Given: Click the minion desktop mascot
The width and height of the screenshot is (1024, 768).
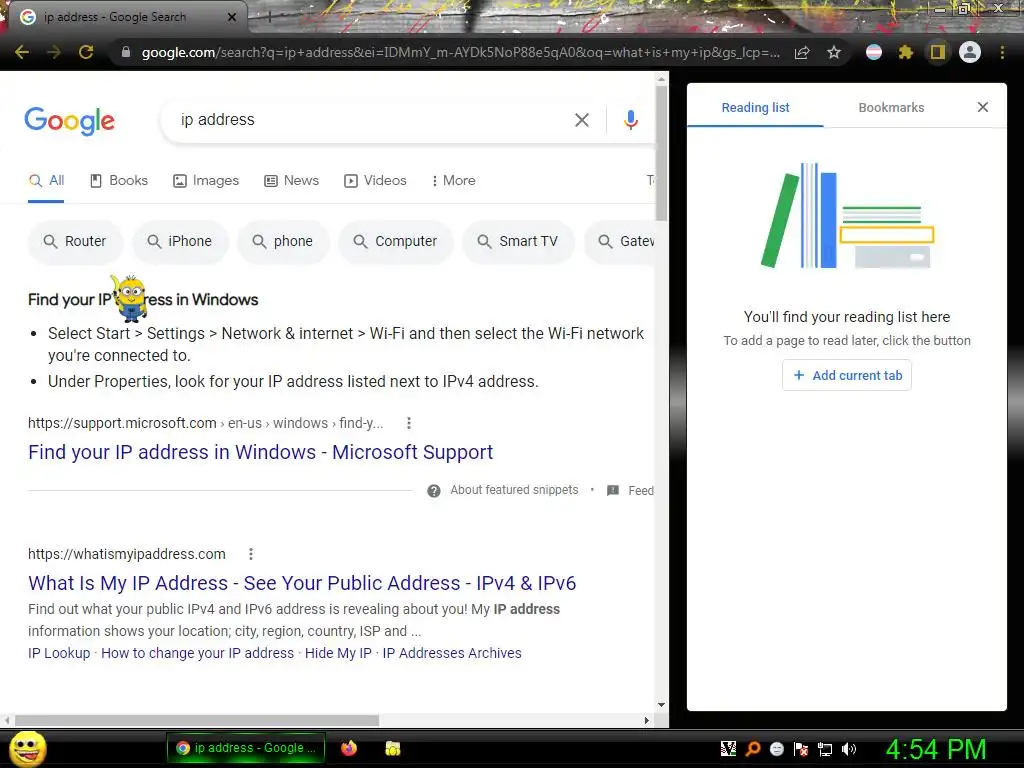Looking at the screenshot, I should click(x=130, y=298).
